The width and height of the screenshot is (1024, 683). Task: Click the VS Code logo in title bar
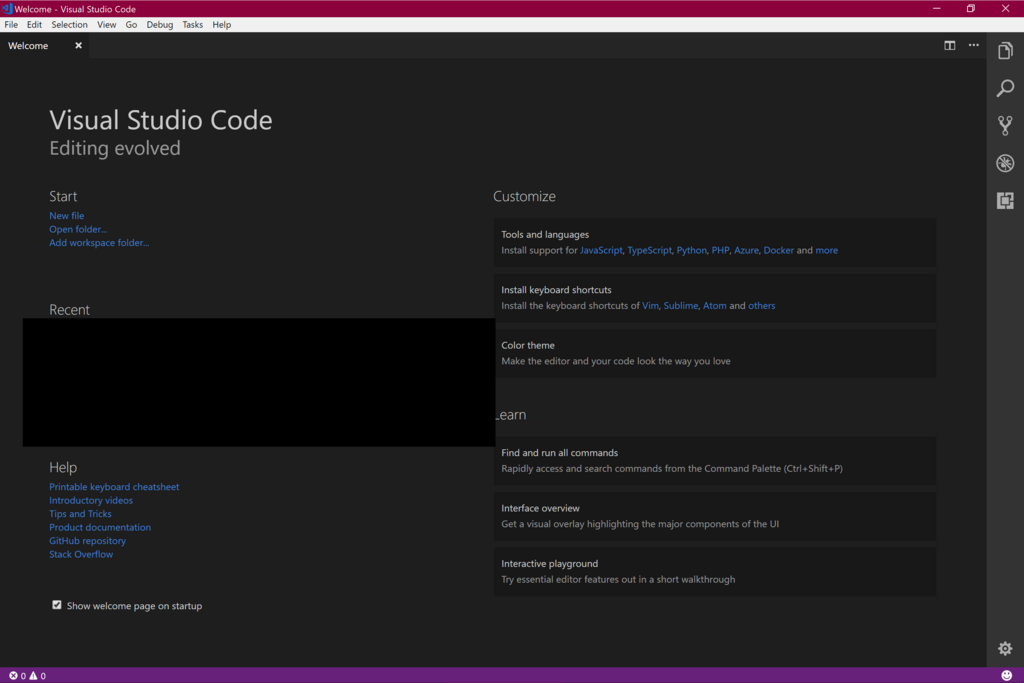tap(7, 8)
